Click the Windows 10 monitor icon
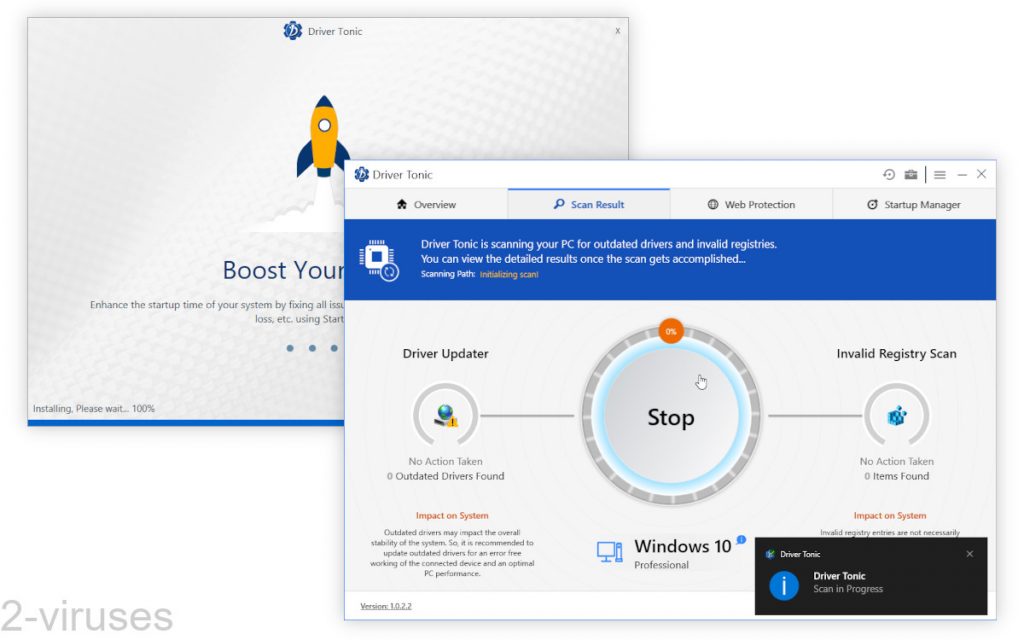This screenshot has width=1024, height=640. pyautogui.click(x=611, y=553)
